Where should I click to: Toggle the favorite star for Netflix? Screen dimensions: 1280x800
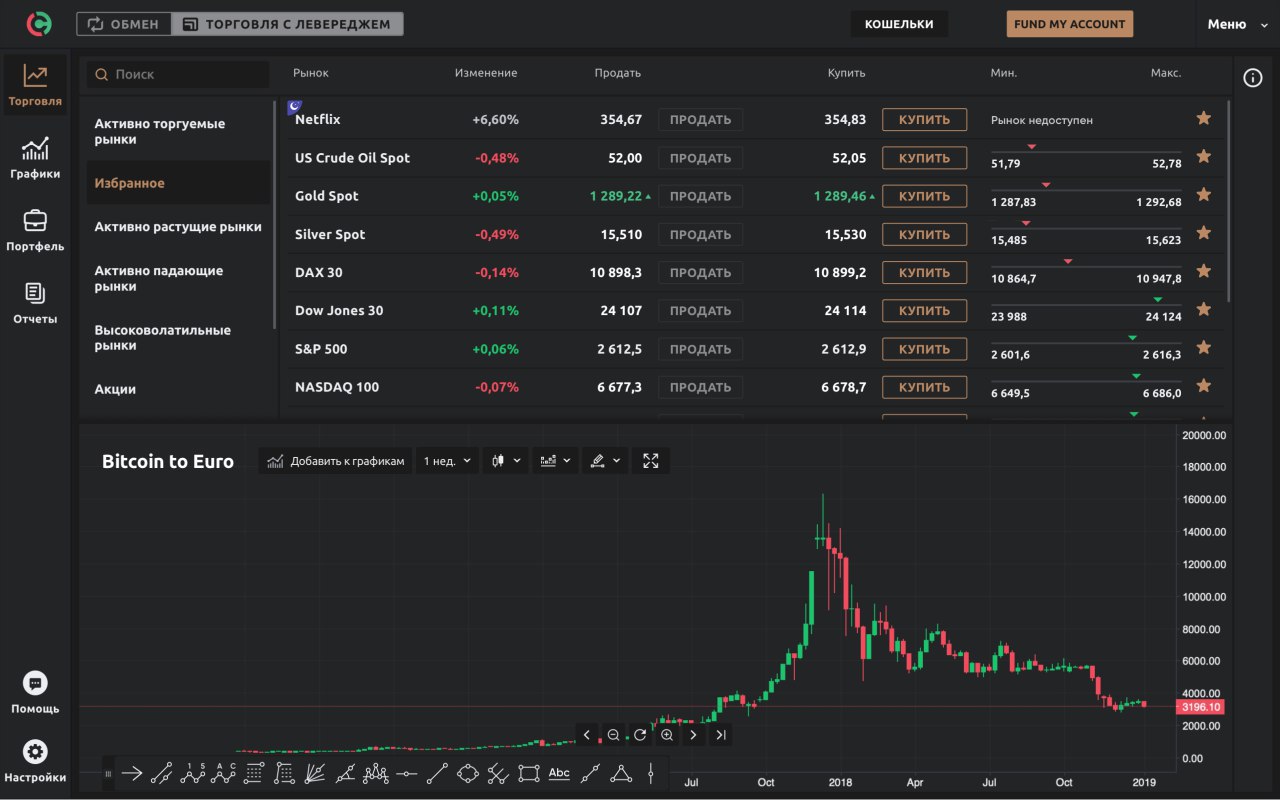(1204, 118)
